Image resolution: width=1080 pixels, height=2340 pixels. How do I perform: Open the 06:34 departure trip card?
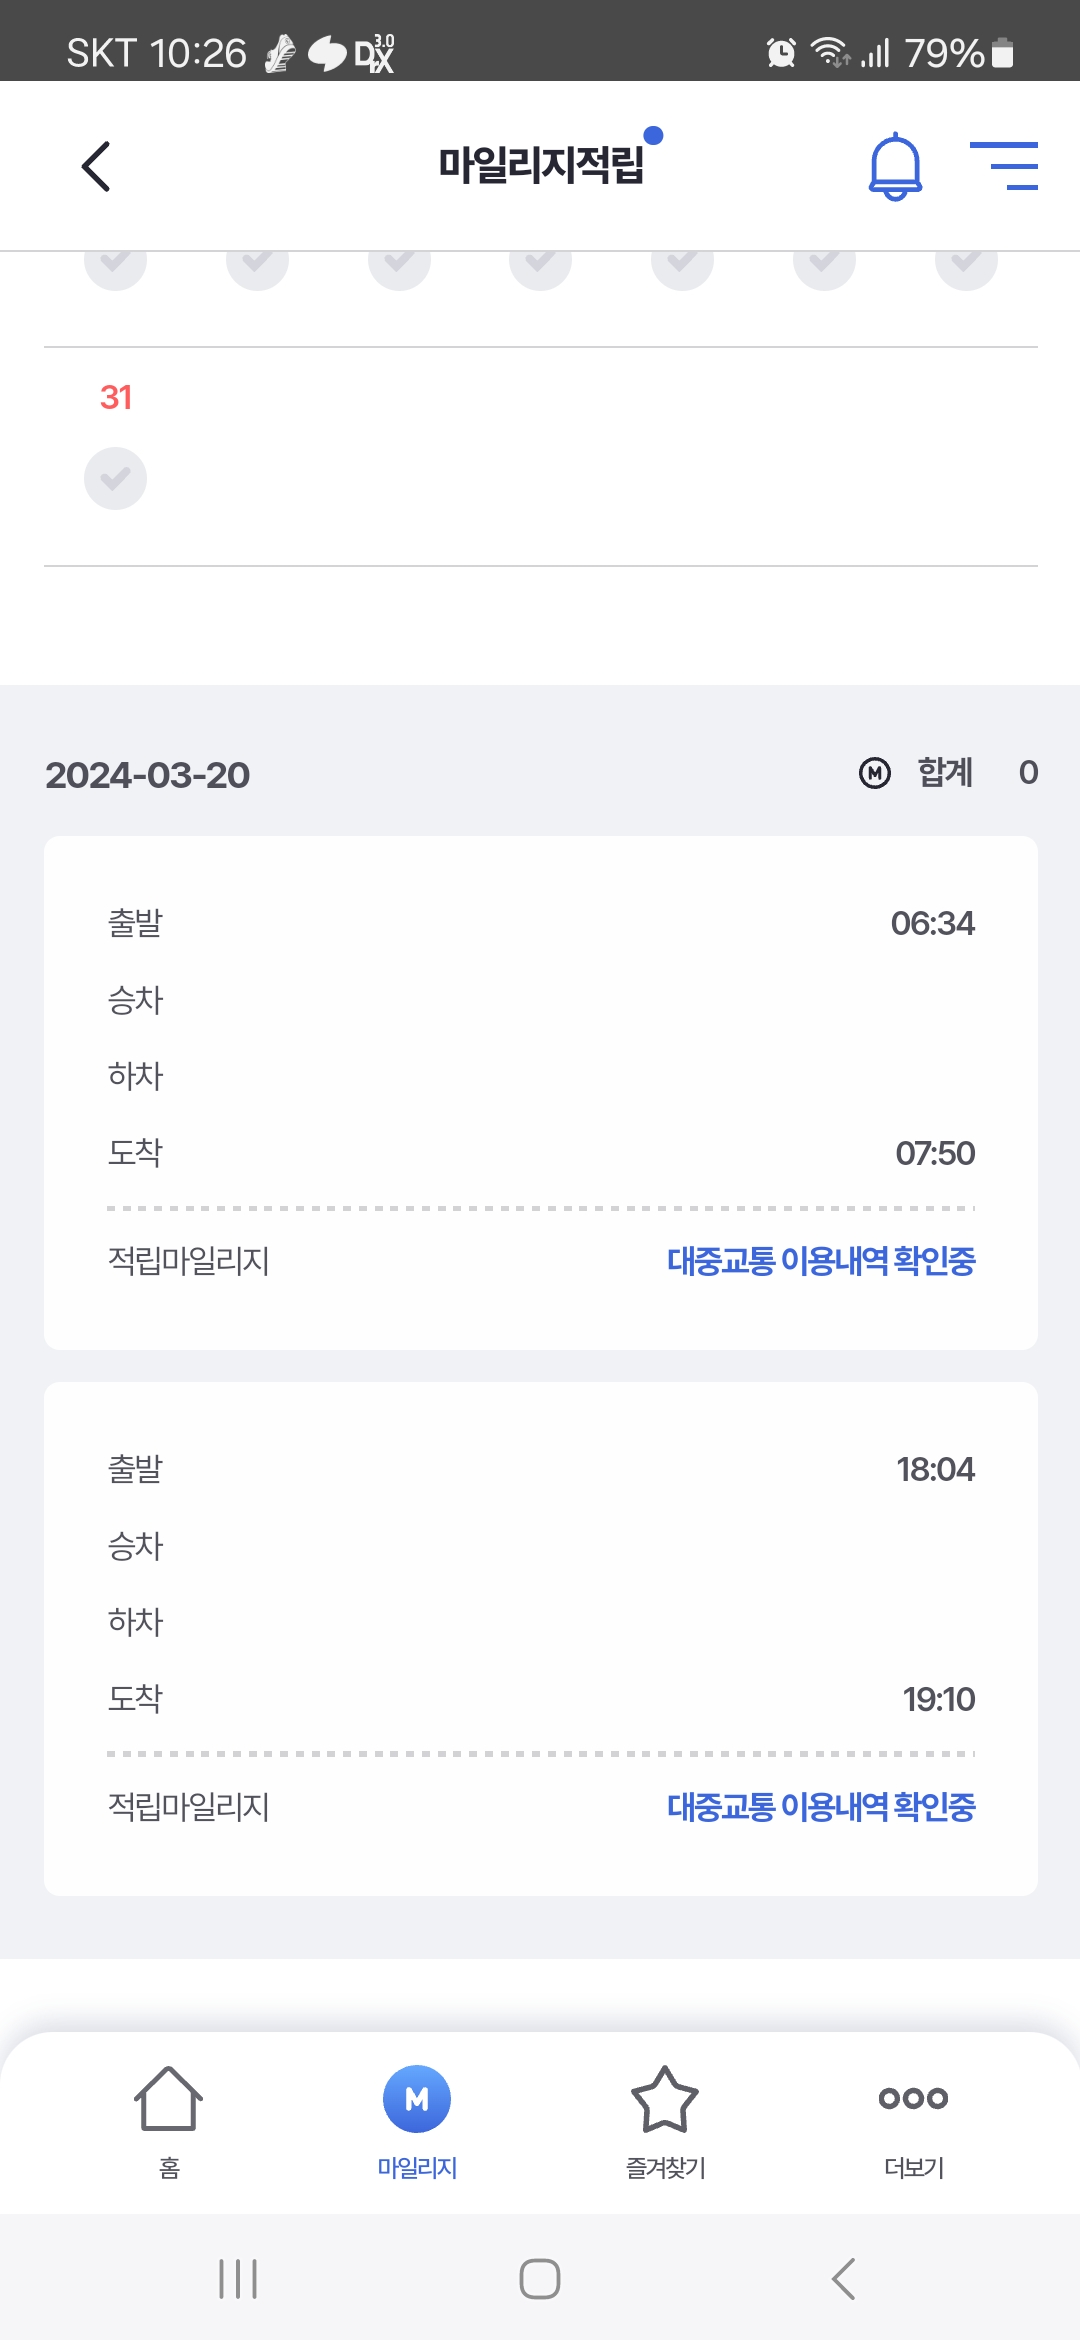[540, 1040]
